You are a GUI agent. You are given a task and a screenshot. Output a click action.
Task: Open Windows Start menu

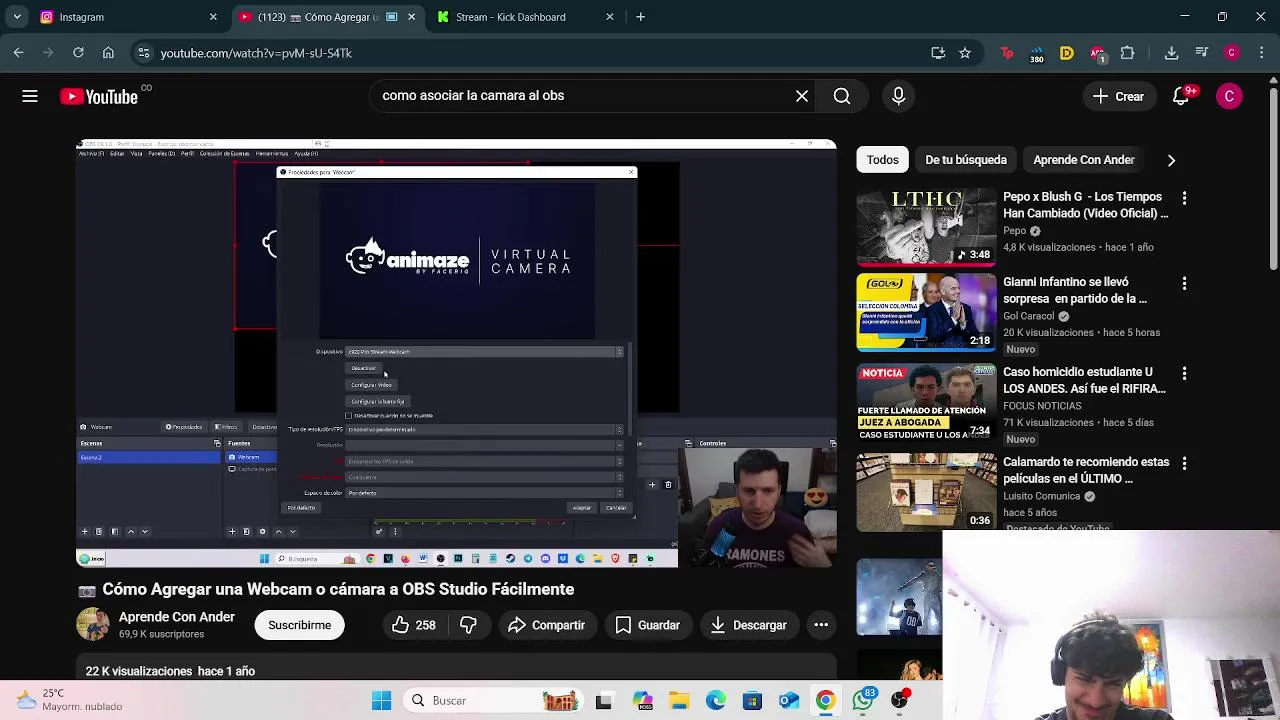point(382,701)
